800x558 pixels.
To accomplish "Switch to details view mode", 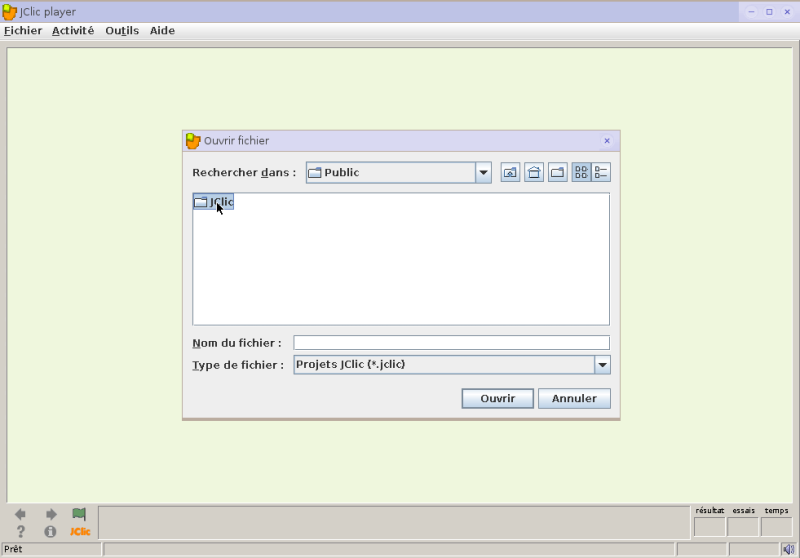I will coord(601,172).
